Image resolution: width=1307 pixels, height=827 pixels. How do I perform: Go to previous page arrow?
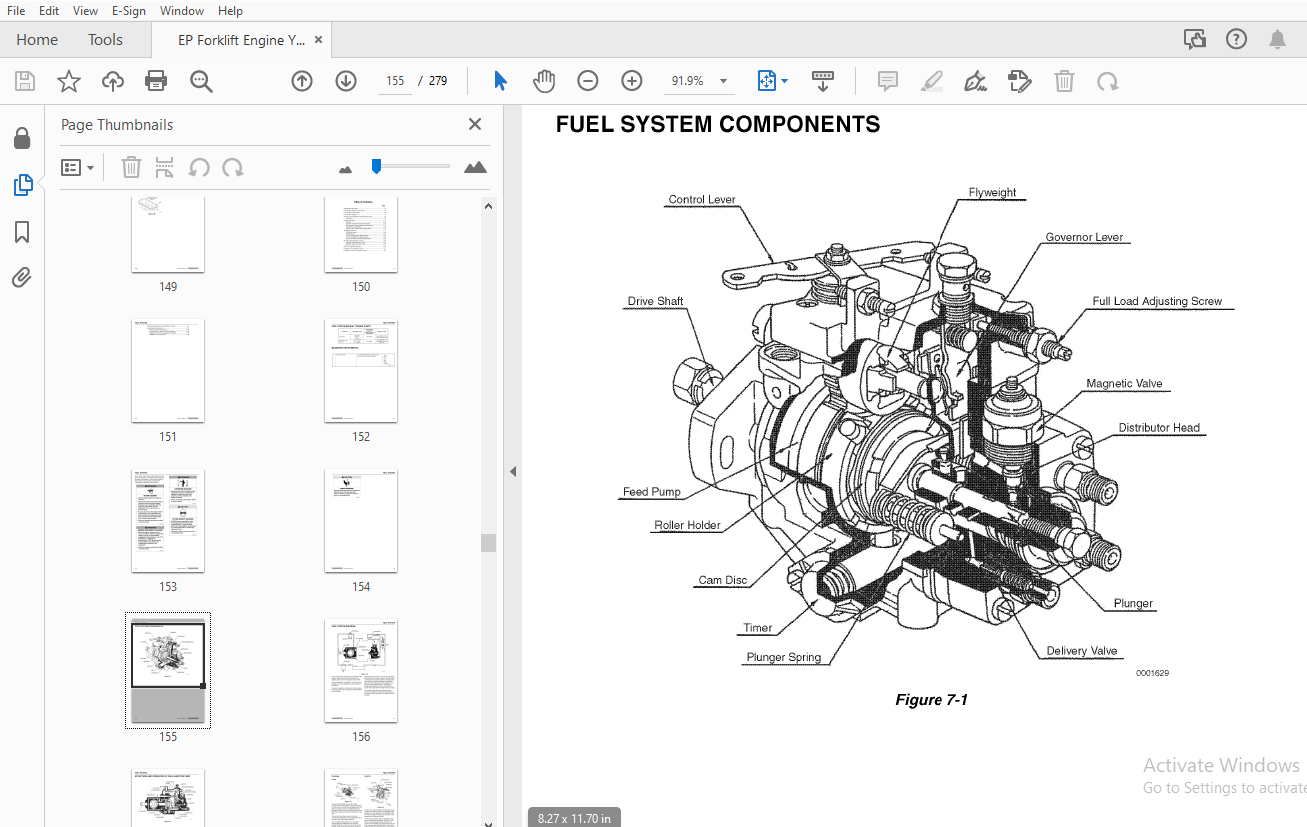click(302, 81)
